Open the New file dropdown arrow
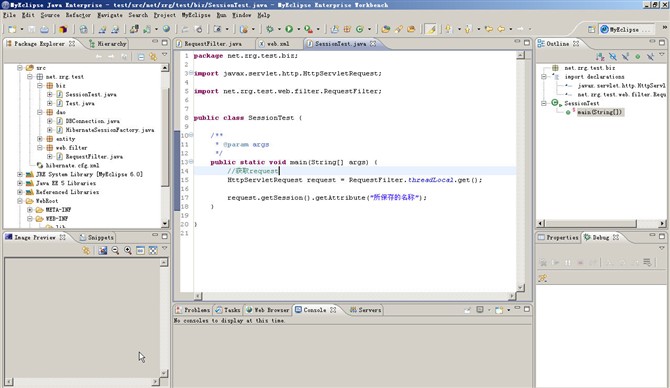The image size is (670, 388). pos(21,29)
